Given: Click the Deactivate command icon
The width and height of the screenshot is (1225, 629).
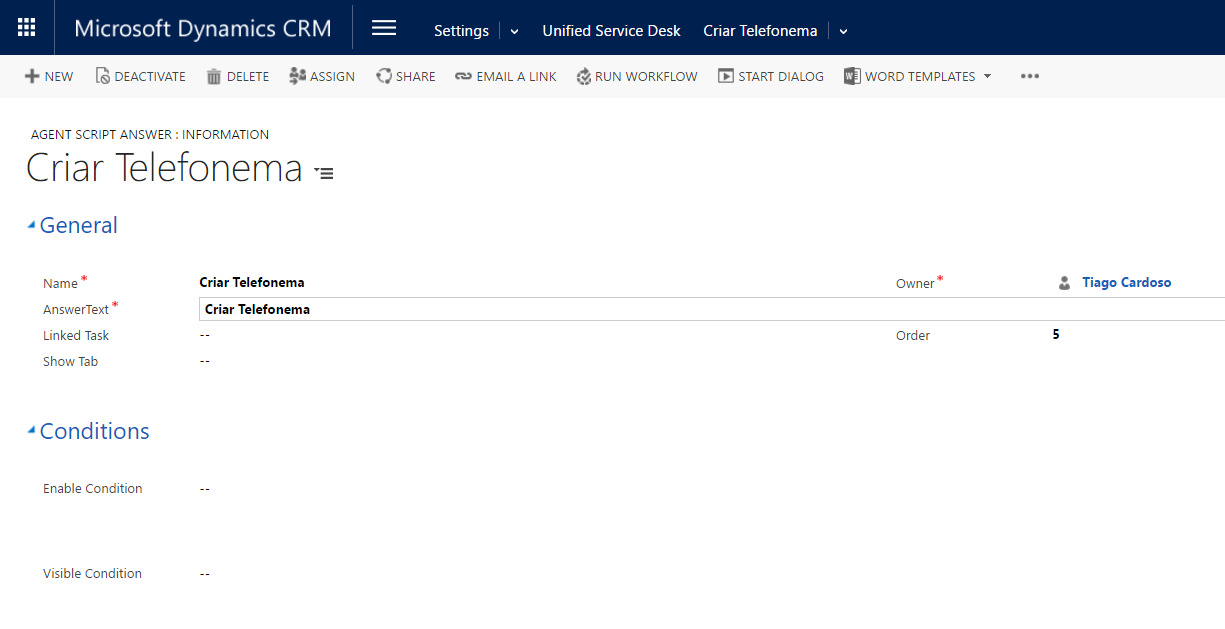Looking at the screenshot, I should (x=102, y=76).
